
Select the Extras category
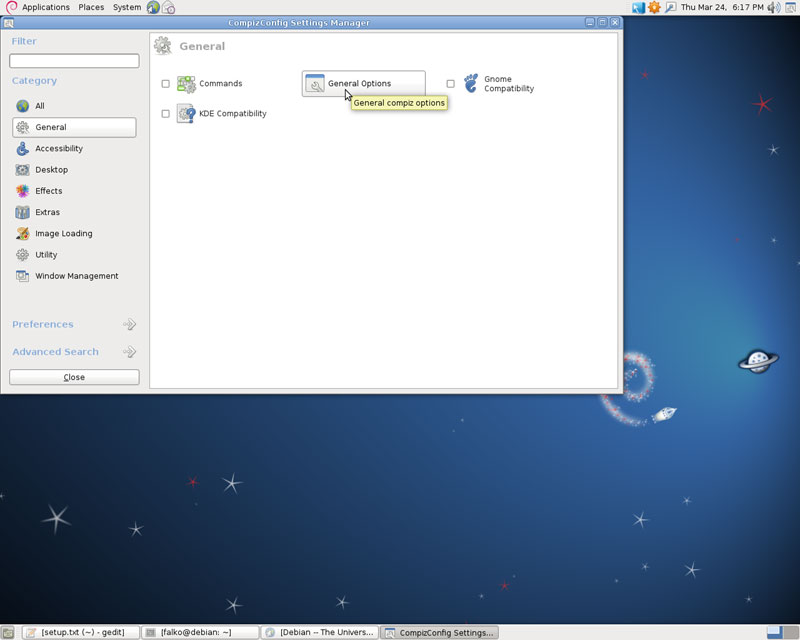[x=74, y=212]
